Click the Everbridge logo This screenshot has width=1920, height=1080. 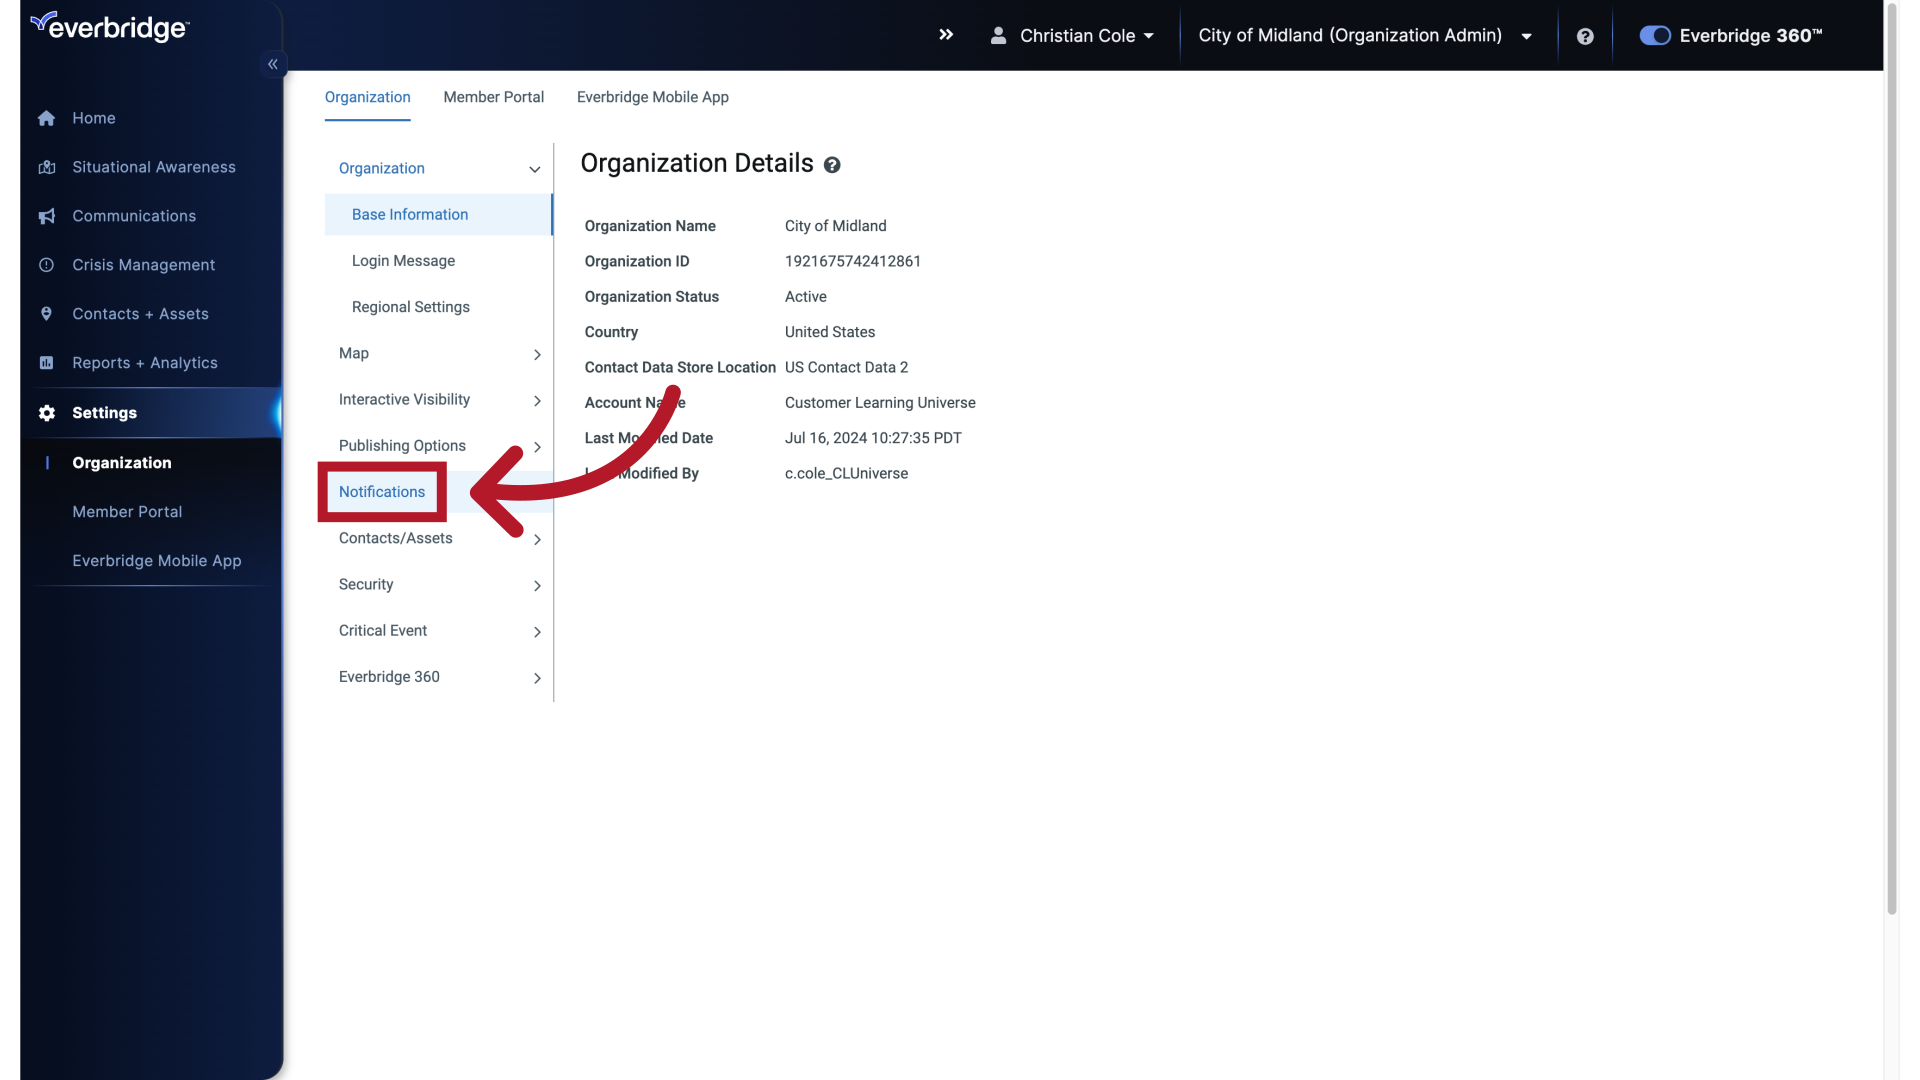tap(109, 26)
